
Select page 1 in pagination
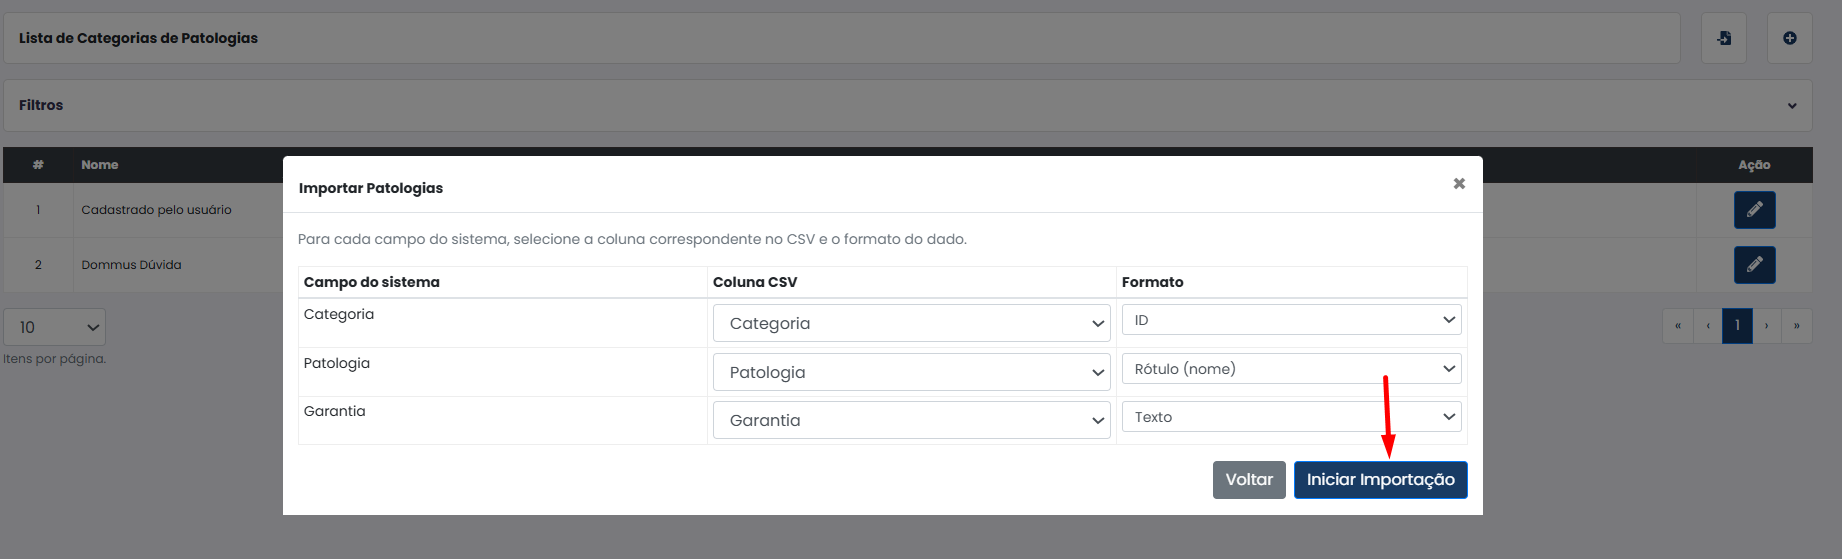coord(1737,326)
